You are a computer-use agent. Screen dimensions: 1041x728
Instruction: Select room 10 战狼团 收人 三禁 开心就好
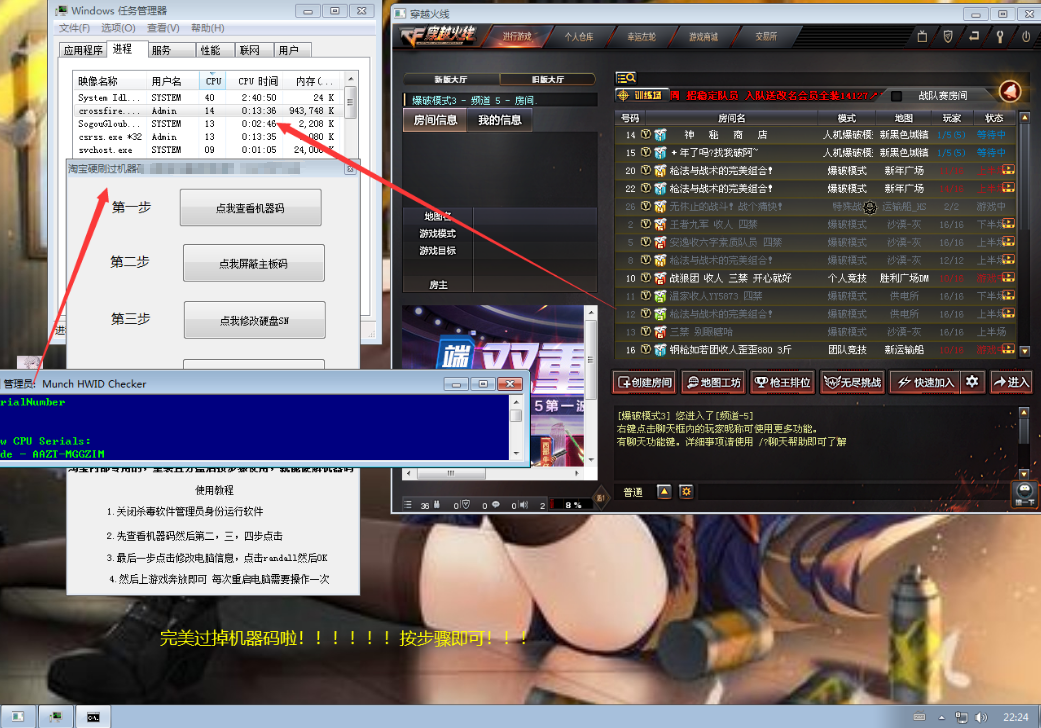click(x=815, y=278)
